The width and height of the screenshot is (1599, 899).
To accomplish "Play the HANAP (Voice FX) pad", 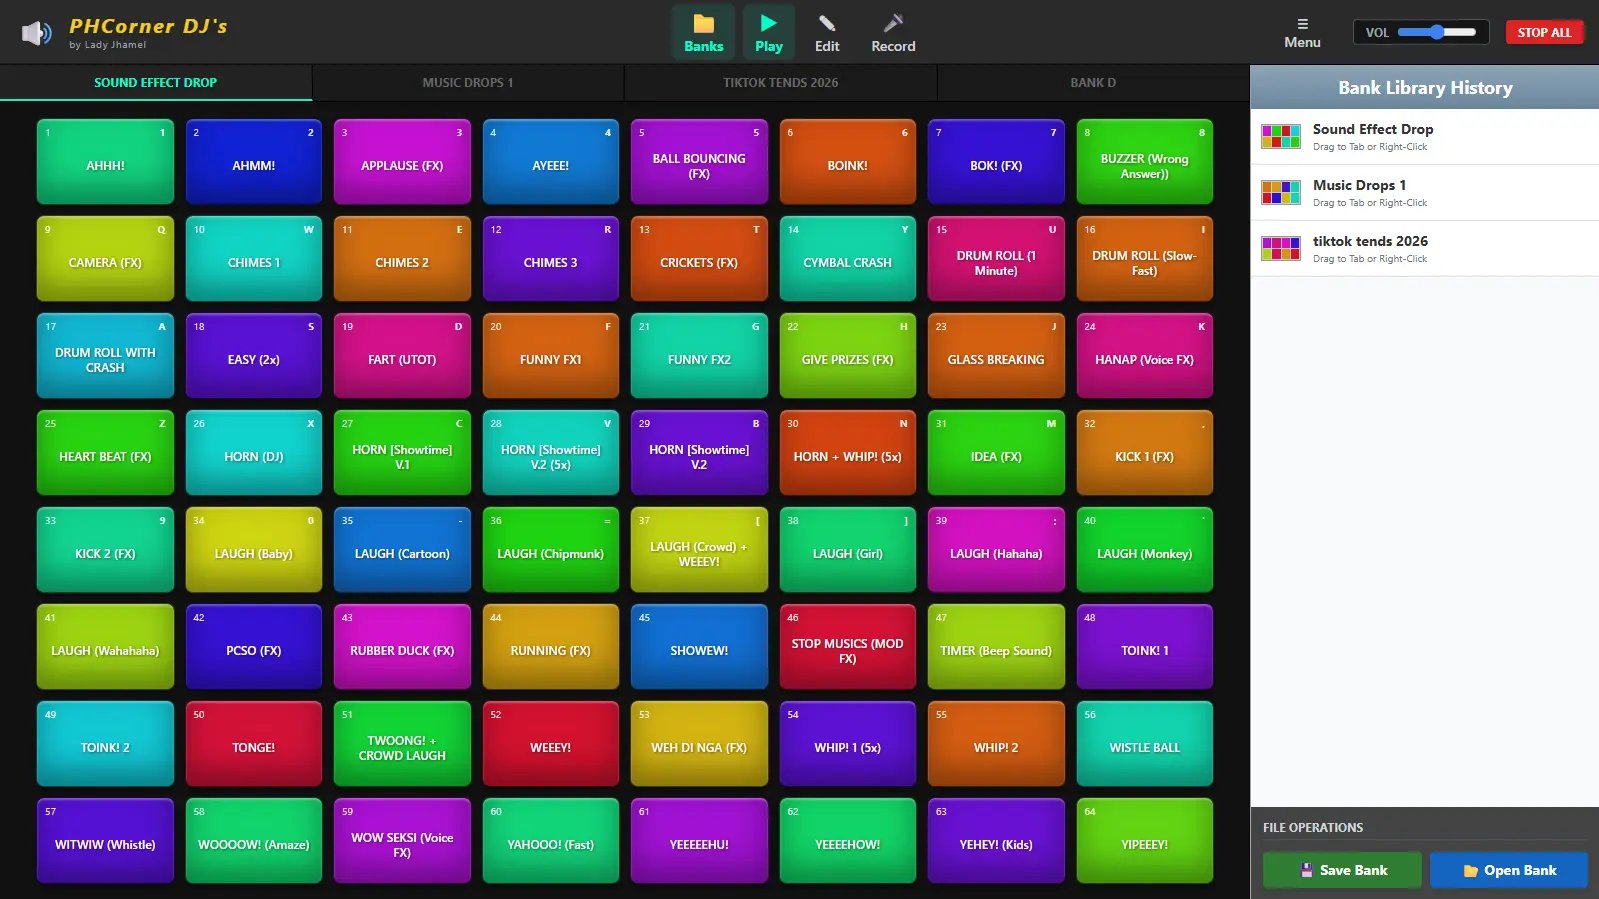I will [x=1144, y=356].
